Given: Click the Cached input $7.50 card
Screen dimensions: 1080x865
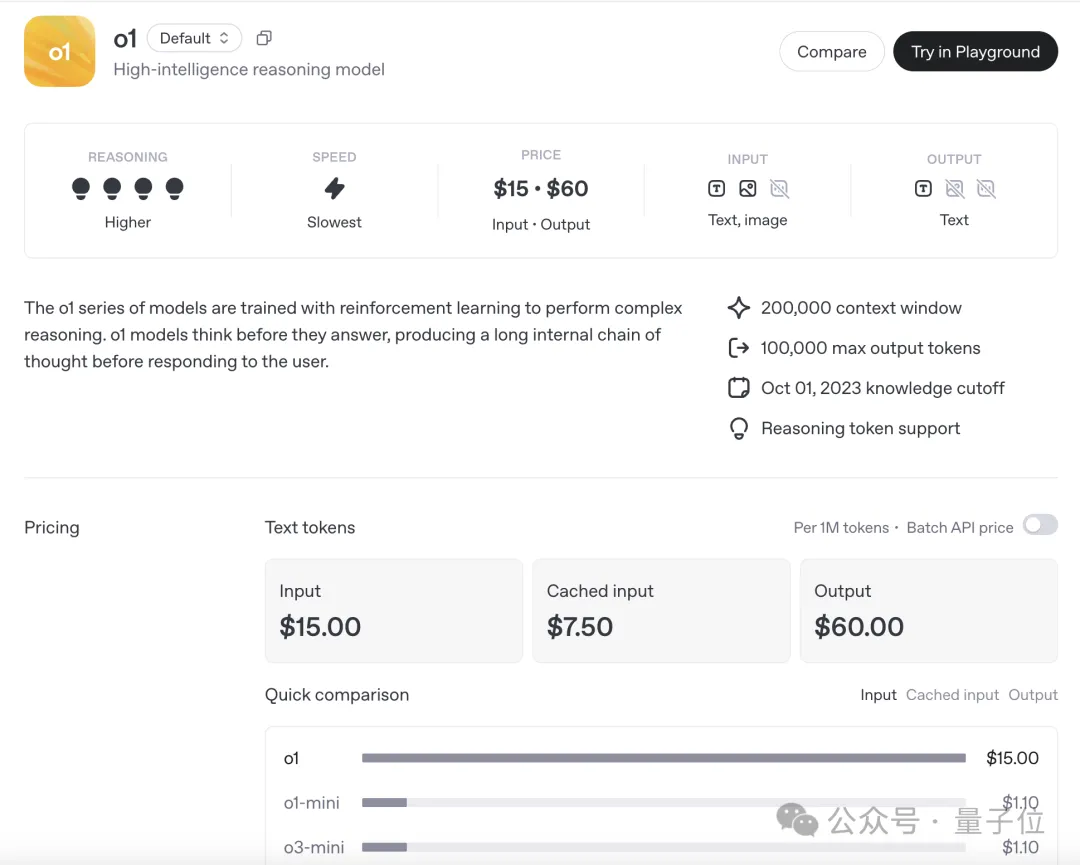Looking at the screenshot, I should tap(661, 610).
